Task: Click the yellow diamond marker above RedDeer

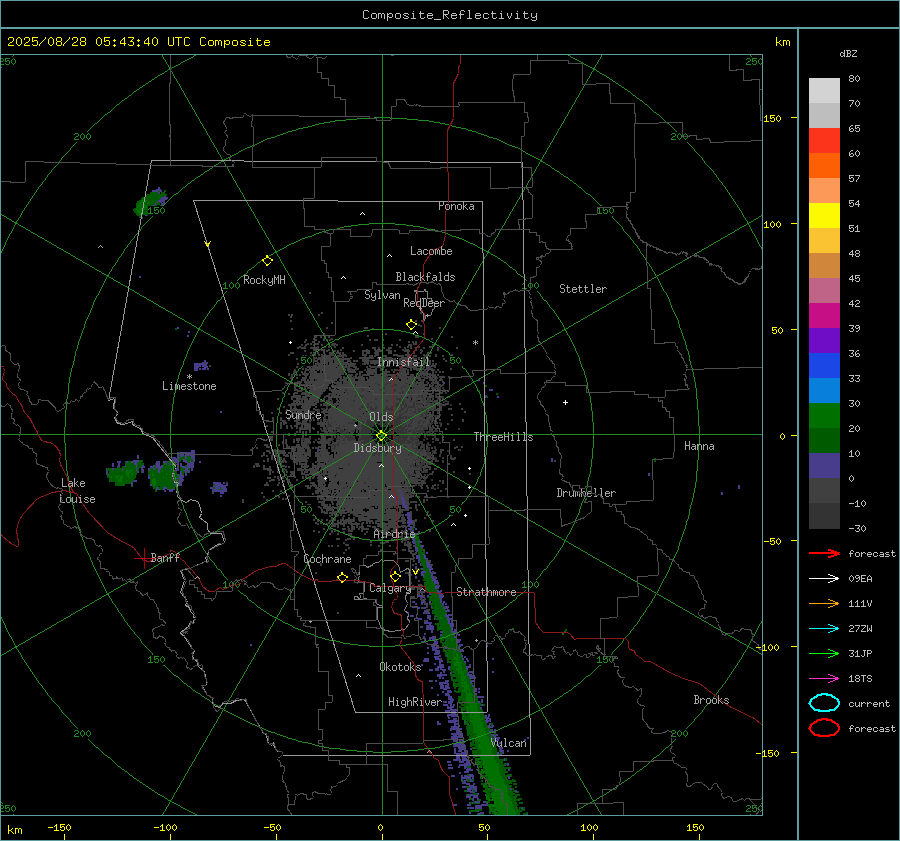Action: pos(411,325)
